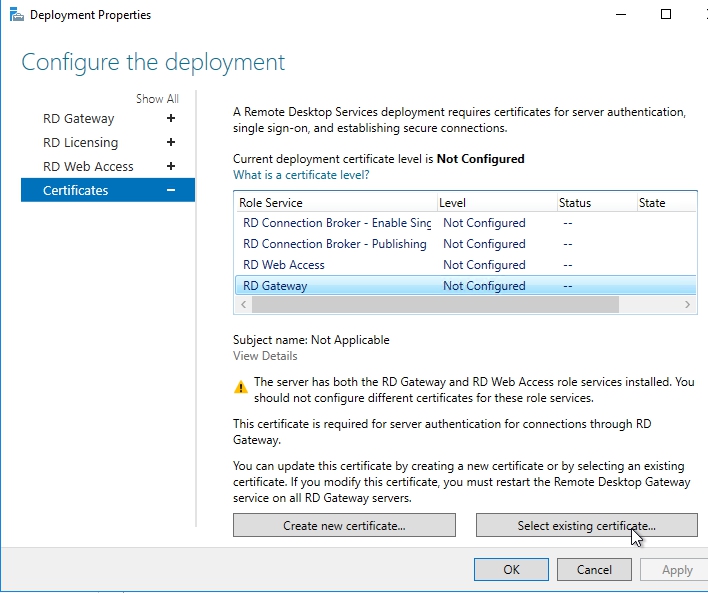Screen dimensions: 708x593
Task: Select RD Connection Broker - Enable Single Sign On row
Action: point(337,223)
